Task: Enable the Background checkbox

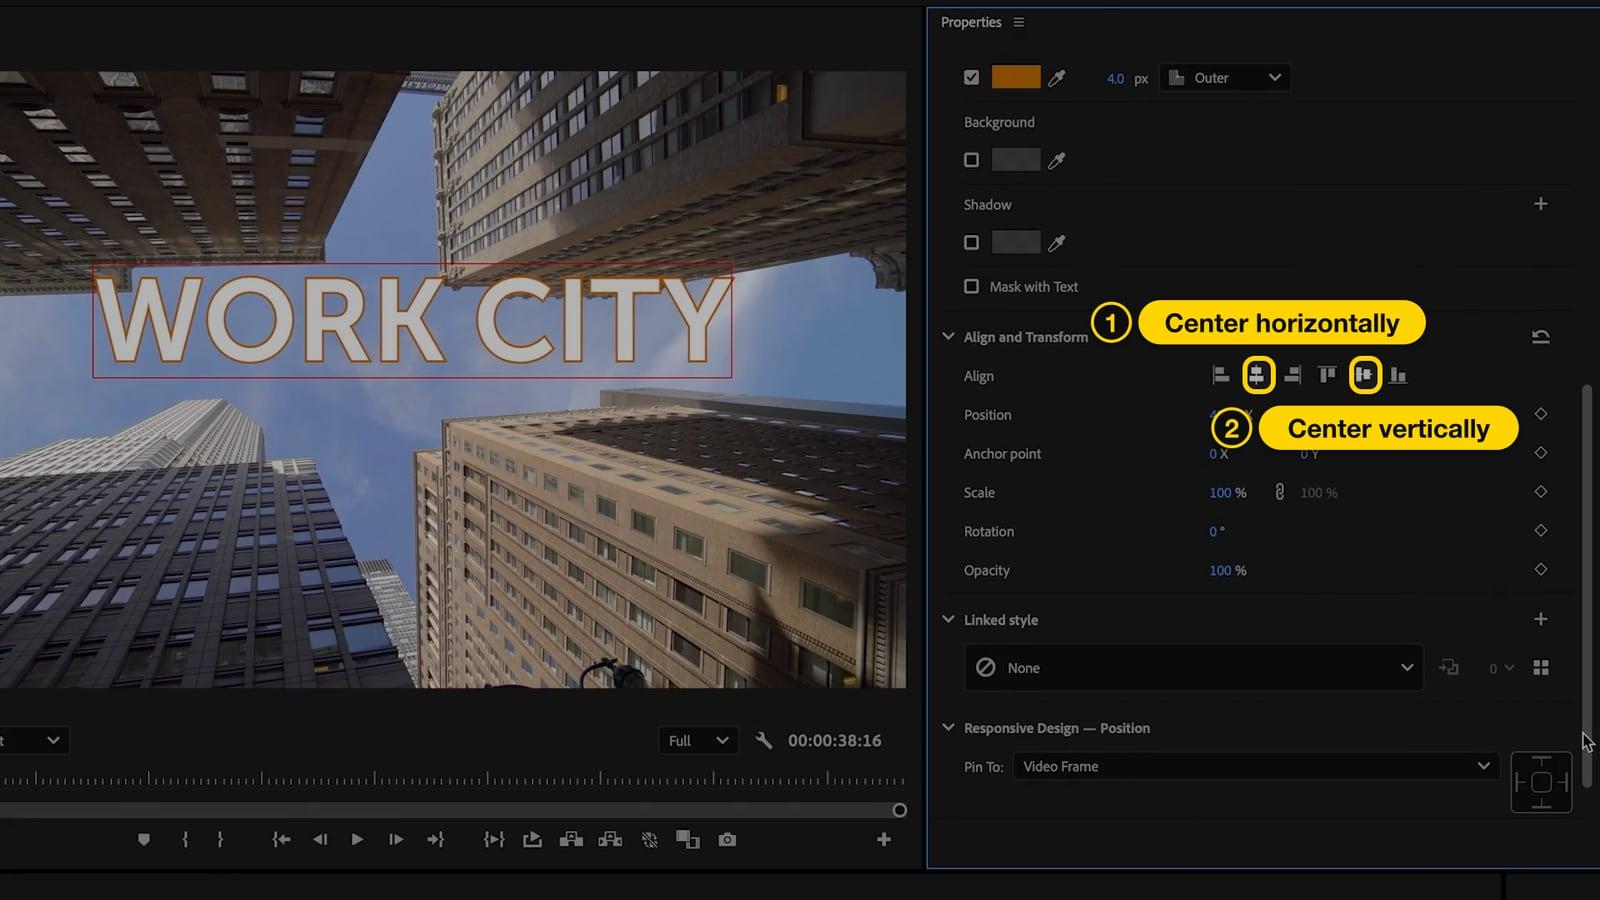Action: 971,160
